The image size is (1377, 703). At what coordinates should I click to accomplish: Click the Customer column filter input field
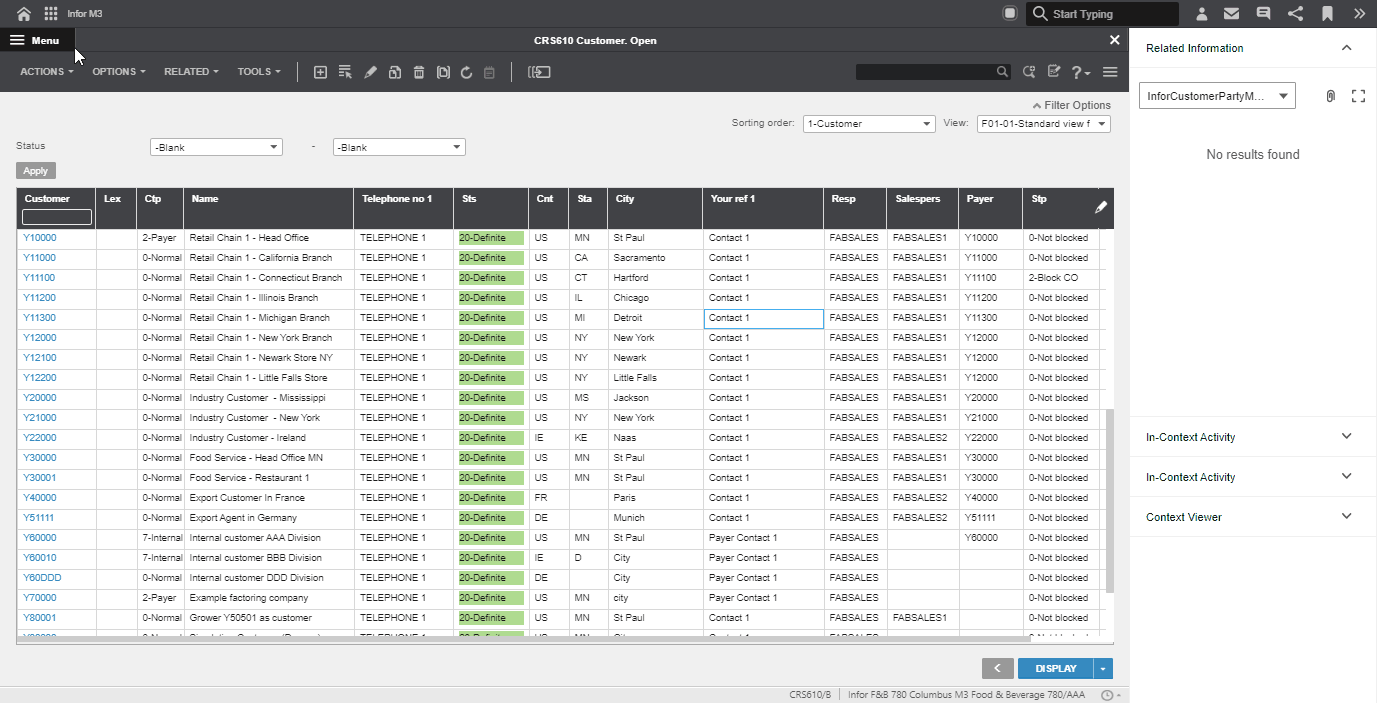tap(57, 217)
